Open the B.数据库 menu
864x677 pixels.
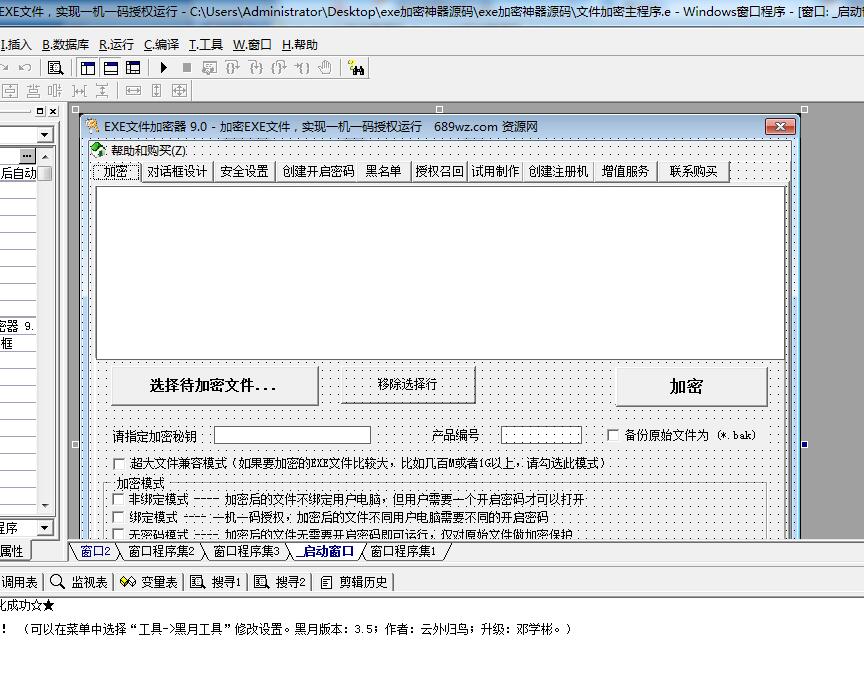66,45
